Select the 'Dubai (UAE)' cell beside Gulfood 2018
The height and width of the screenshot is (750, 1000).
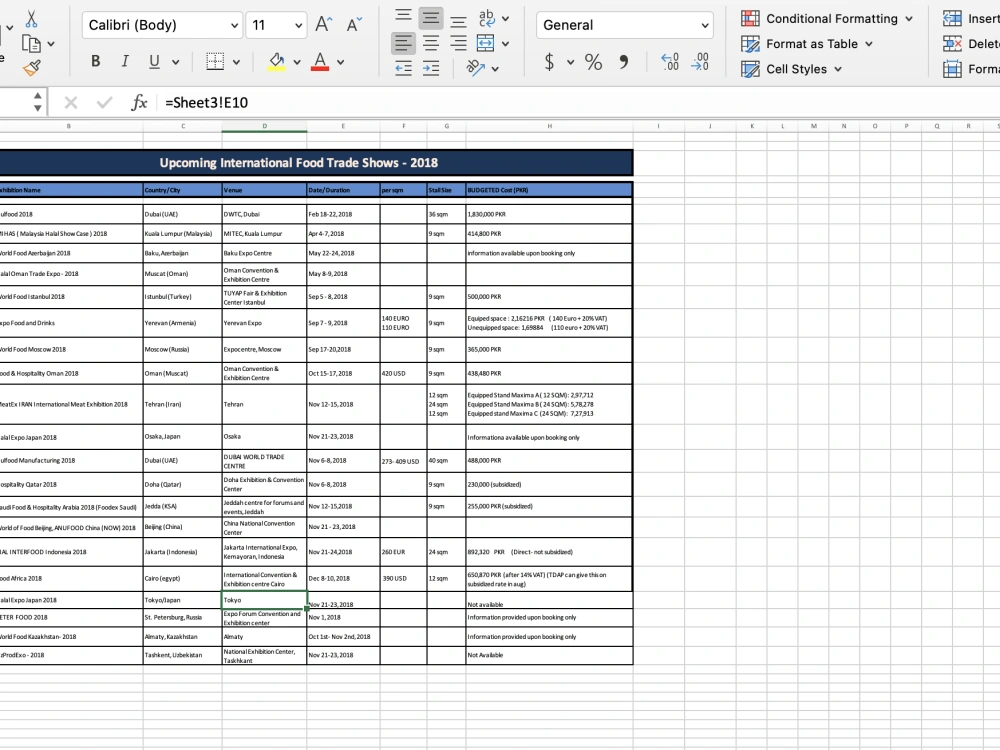tap(183, 214)
